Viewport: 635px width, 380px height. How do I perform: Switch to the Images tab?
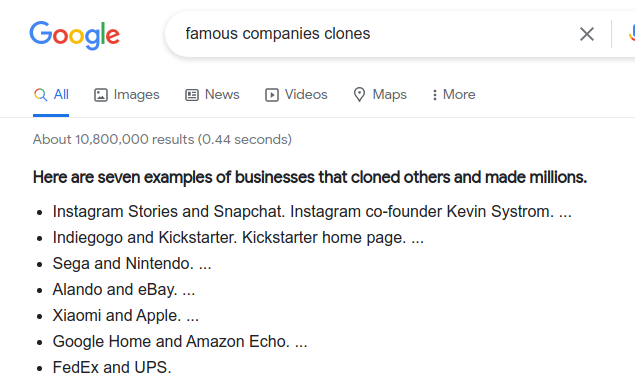[127, 95]
